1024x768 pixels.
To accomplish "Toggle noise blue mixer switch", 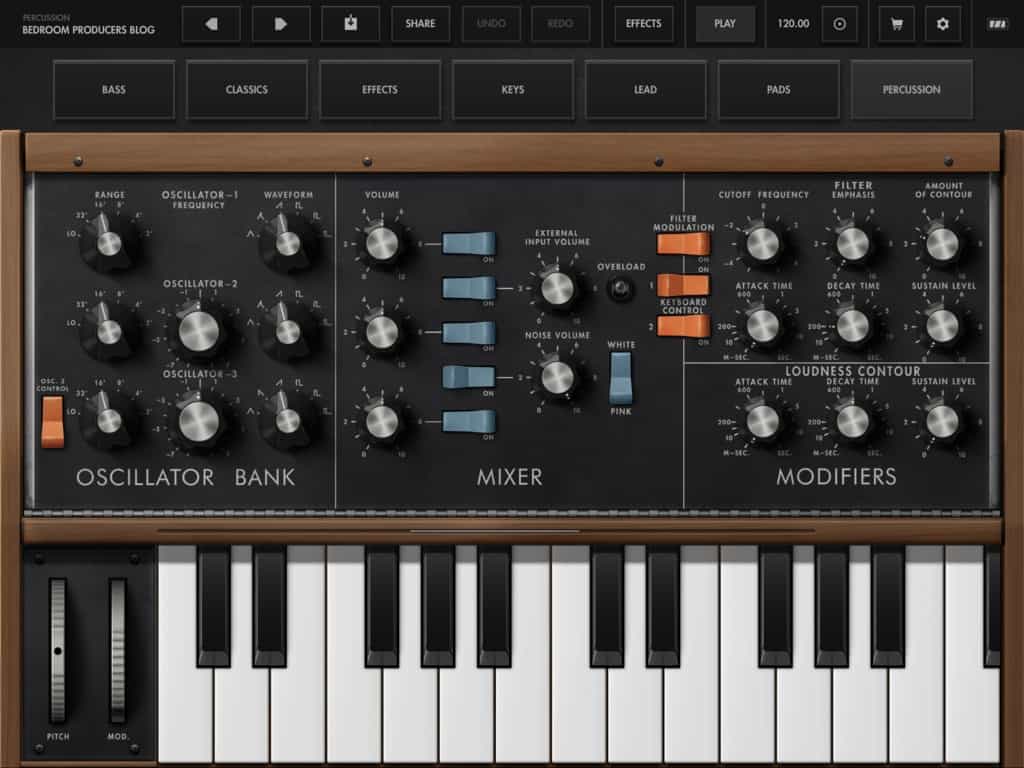I will [x=469, y=377].
